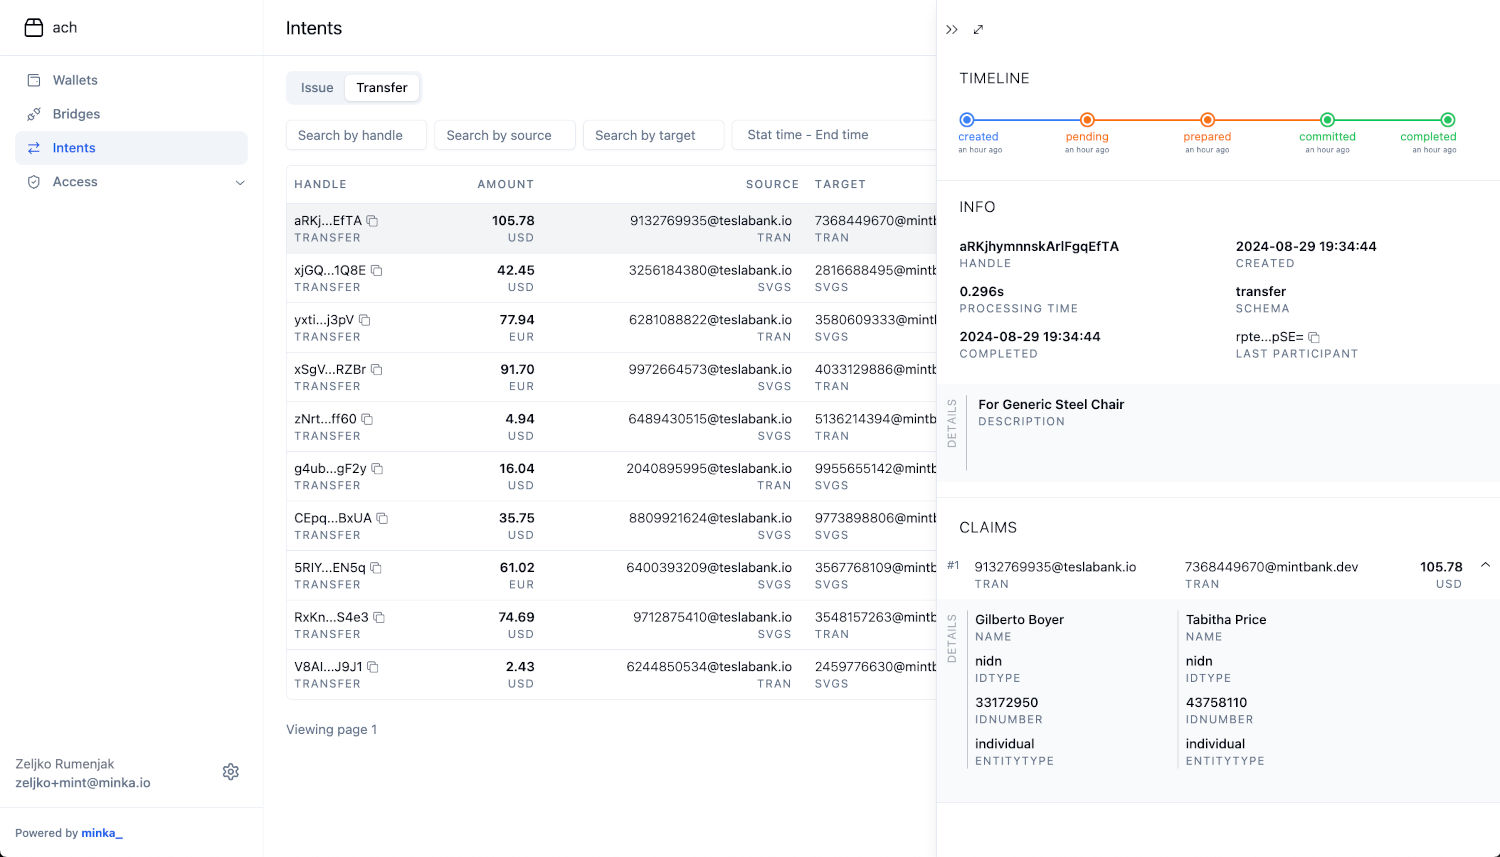Copy the xjGQ...1Q8E handle
The width and height of the screenshot is (1500, 857).
377,271
